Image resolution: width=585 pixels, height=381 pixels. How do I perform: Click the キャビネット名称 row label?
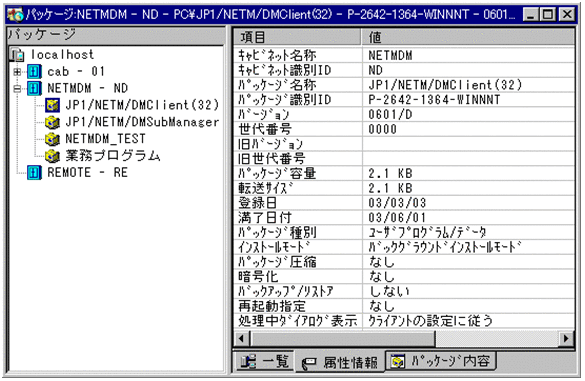click(277, 55)
